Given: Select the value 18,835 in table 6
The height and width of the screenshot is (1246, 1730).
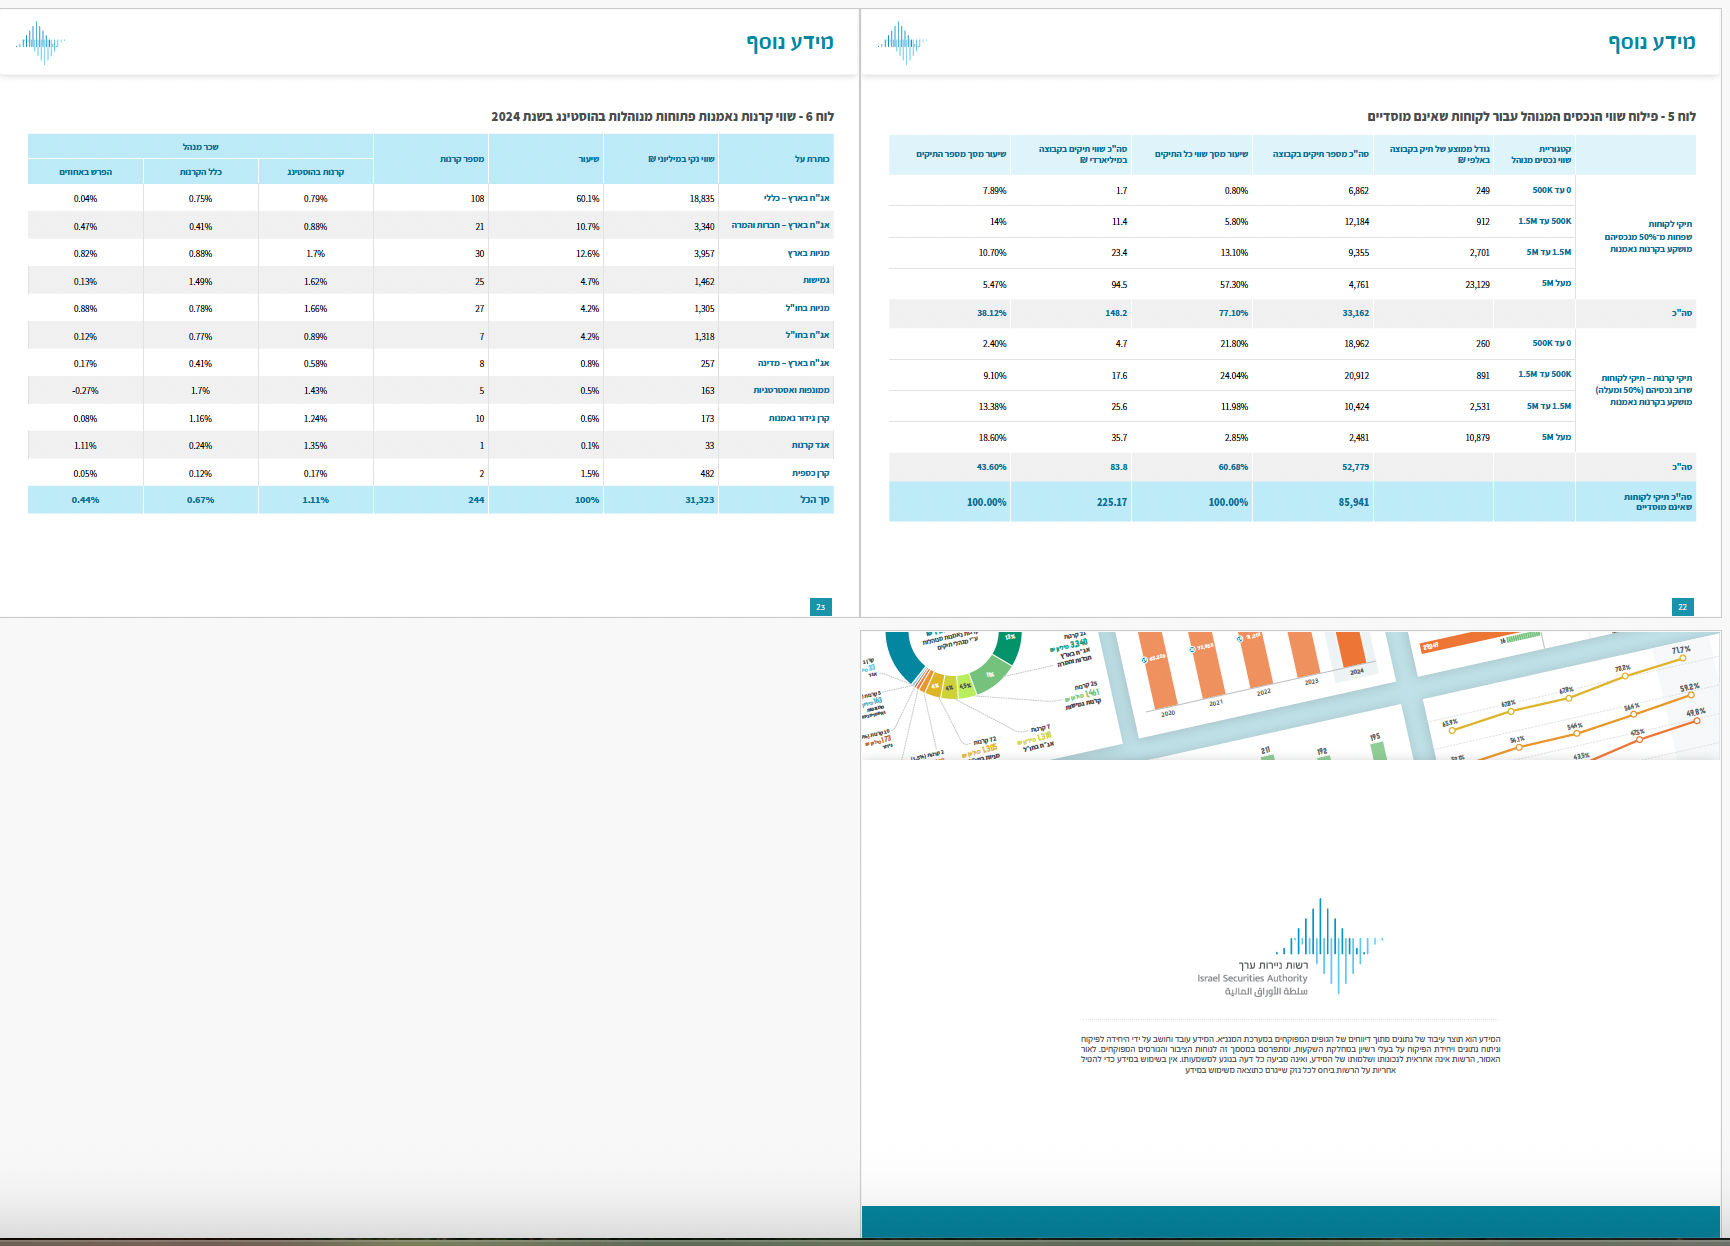Looking at the screenshot, I should click(x=702, y=199).
